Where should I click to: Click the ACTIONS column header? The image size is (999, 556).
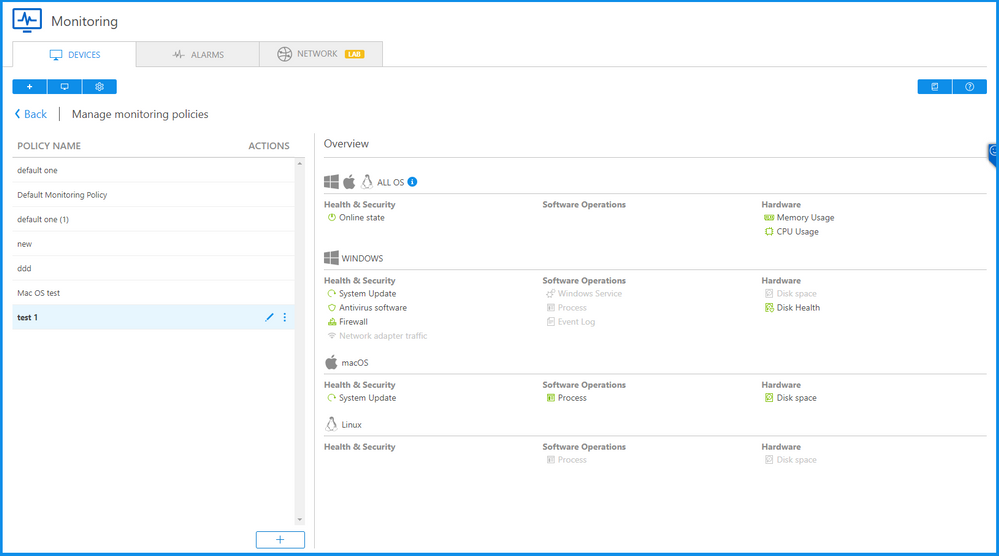[269, 146]
